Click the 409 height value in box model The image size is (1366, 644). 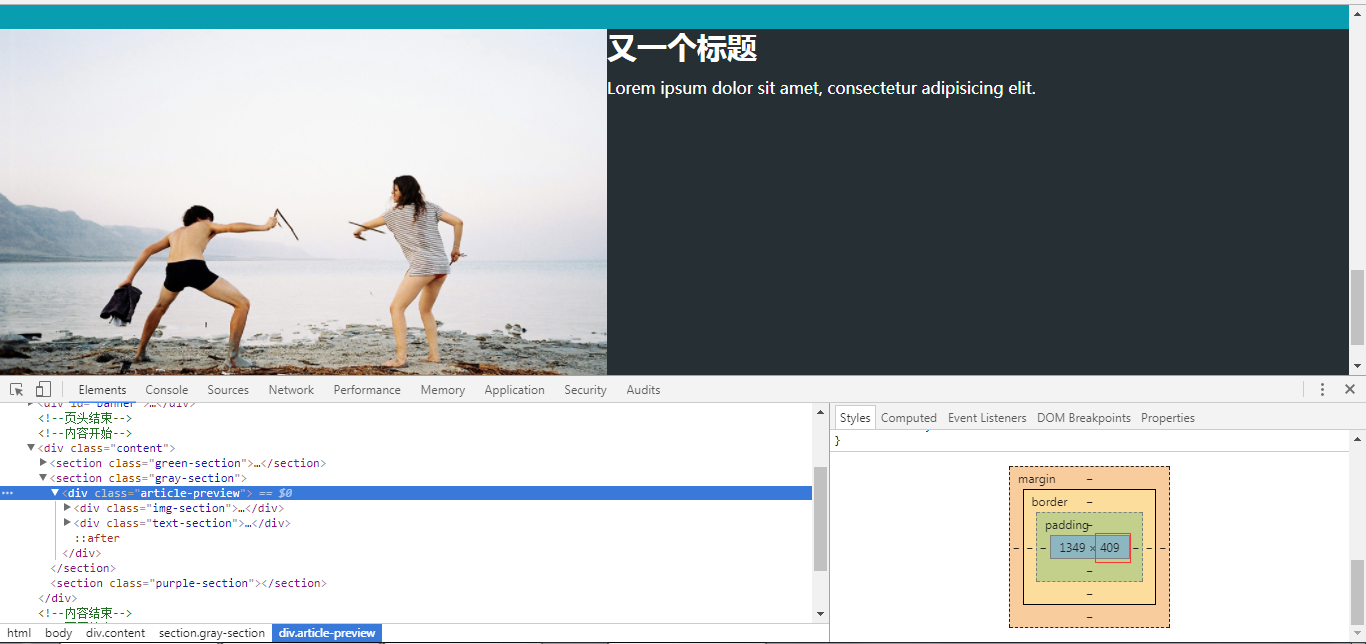(x=1110, y=548)
